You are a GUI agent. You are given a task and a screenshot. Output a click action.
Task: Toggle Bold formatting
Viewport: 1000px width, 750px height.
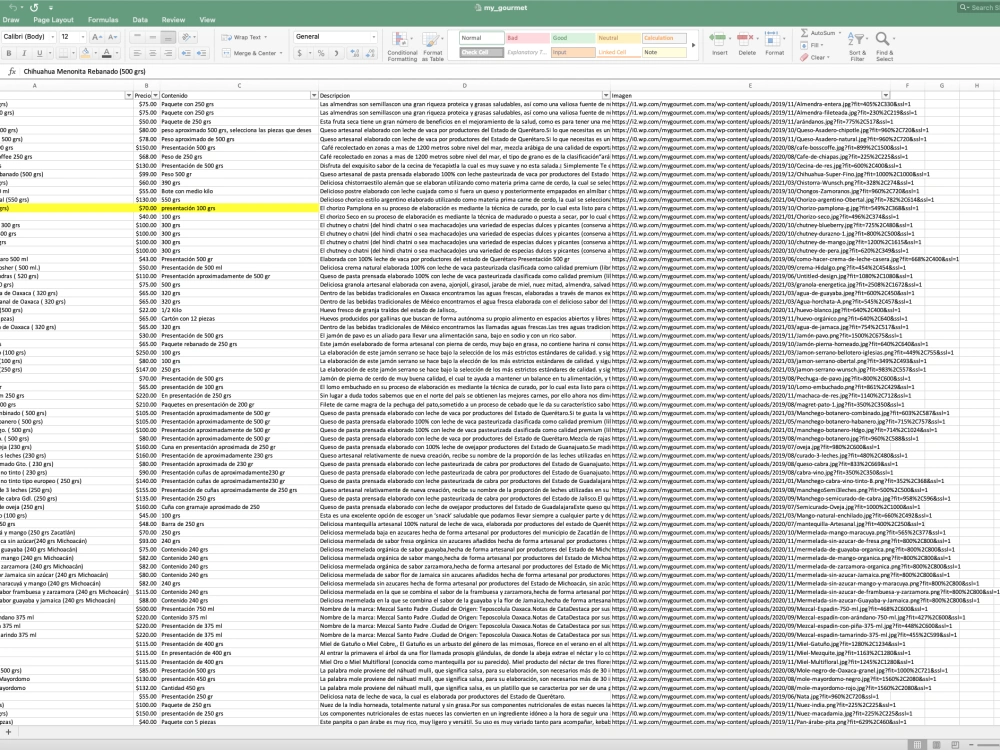click(9, 53)
